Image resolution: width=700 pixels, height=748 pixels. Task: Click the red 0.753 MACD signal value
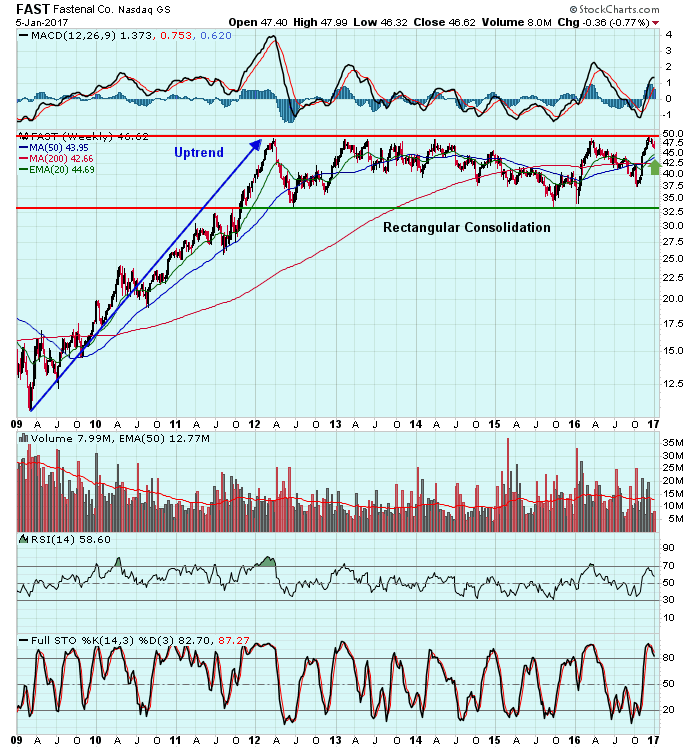(x=176, y=36)
